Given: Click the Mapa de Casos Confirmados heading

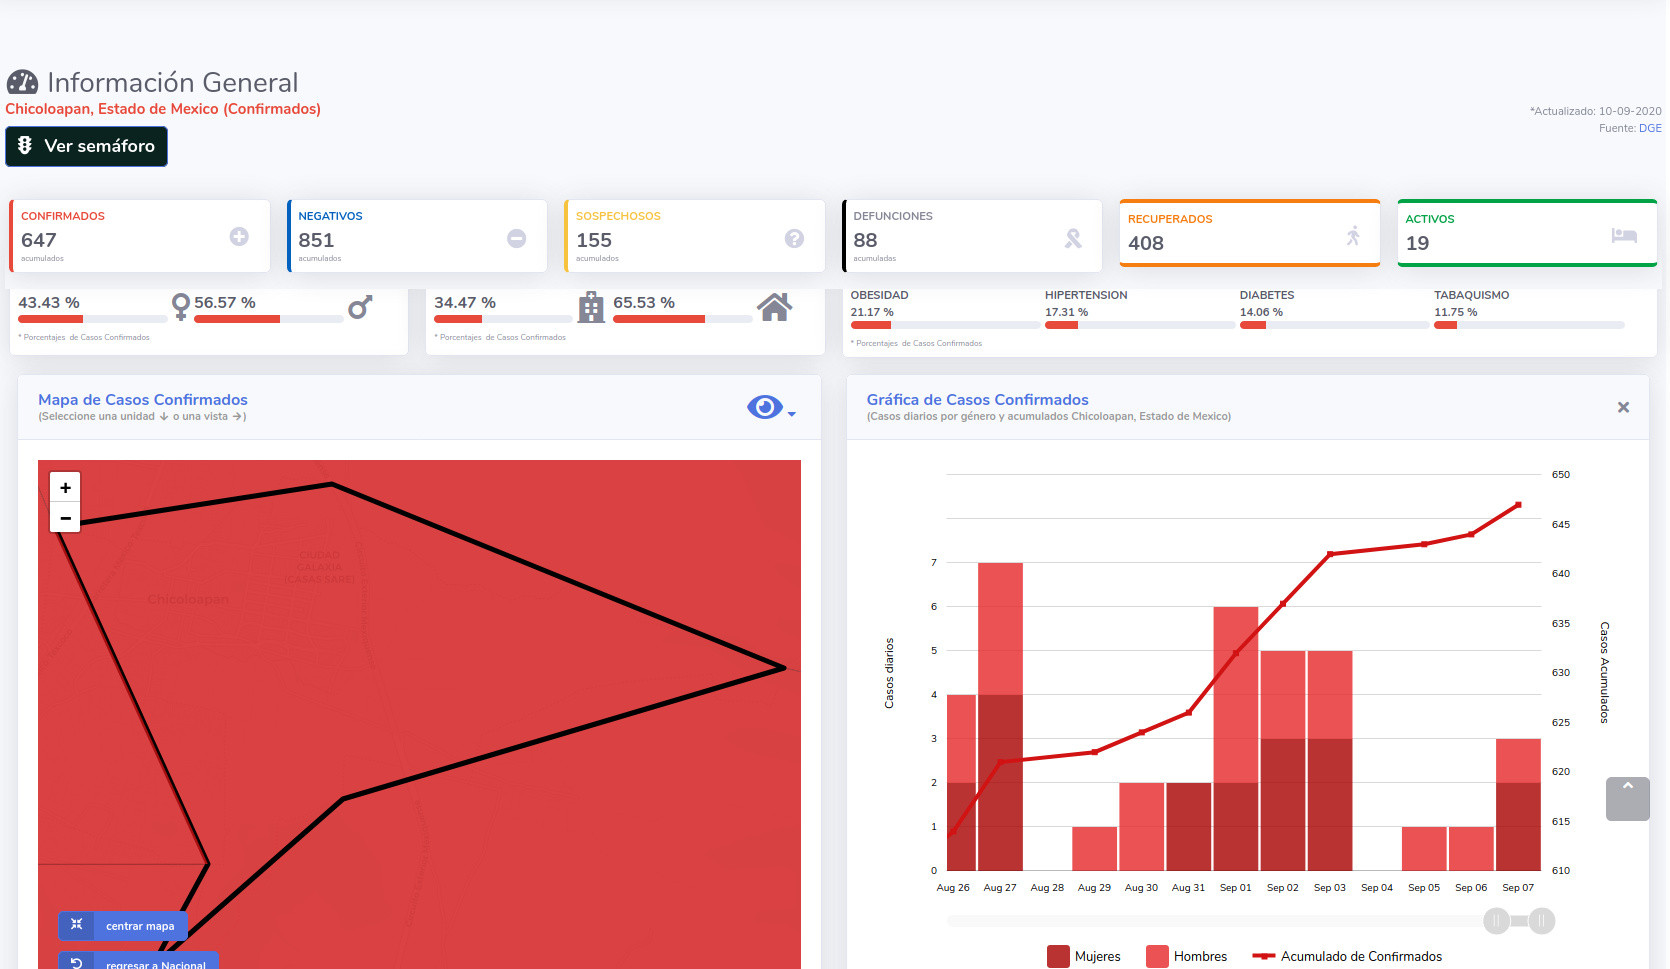Looking at the screenshot, I should (x=143, y=400).
